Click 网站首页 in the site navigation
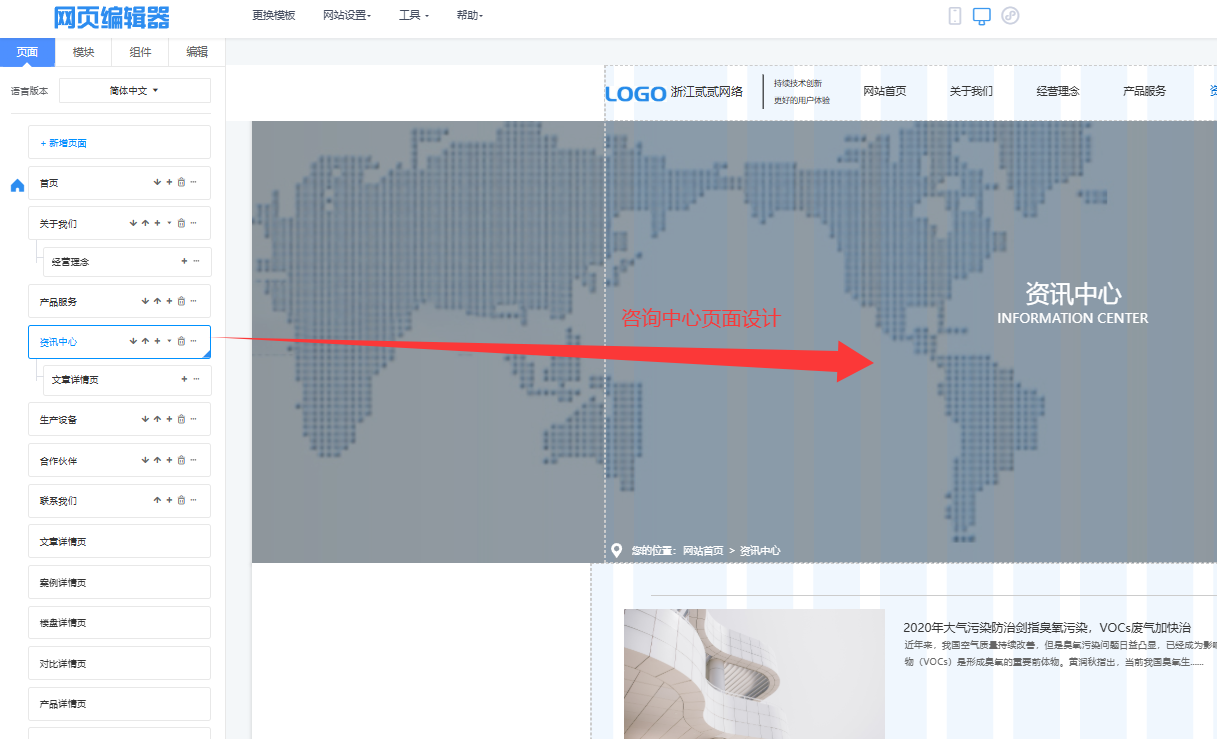This screenshot has height=739, width=1217. point(885,91)
